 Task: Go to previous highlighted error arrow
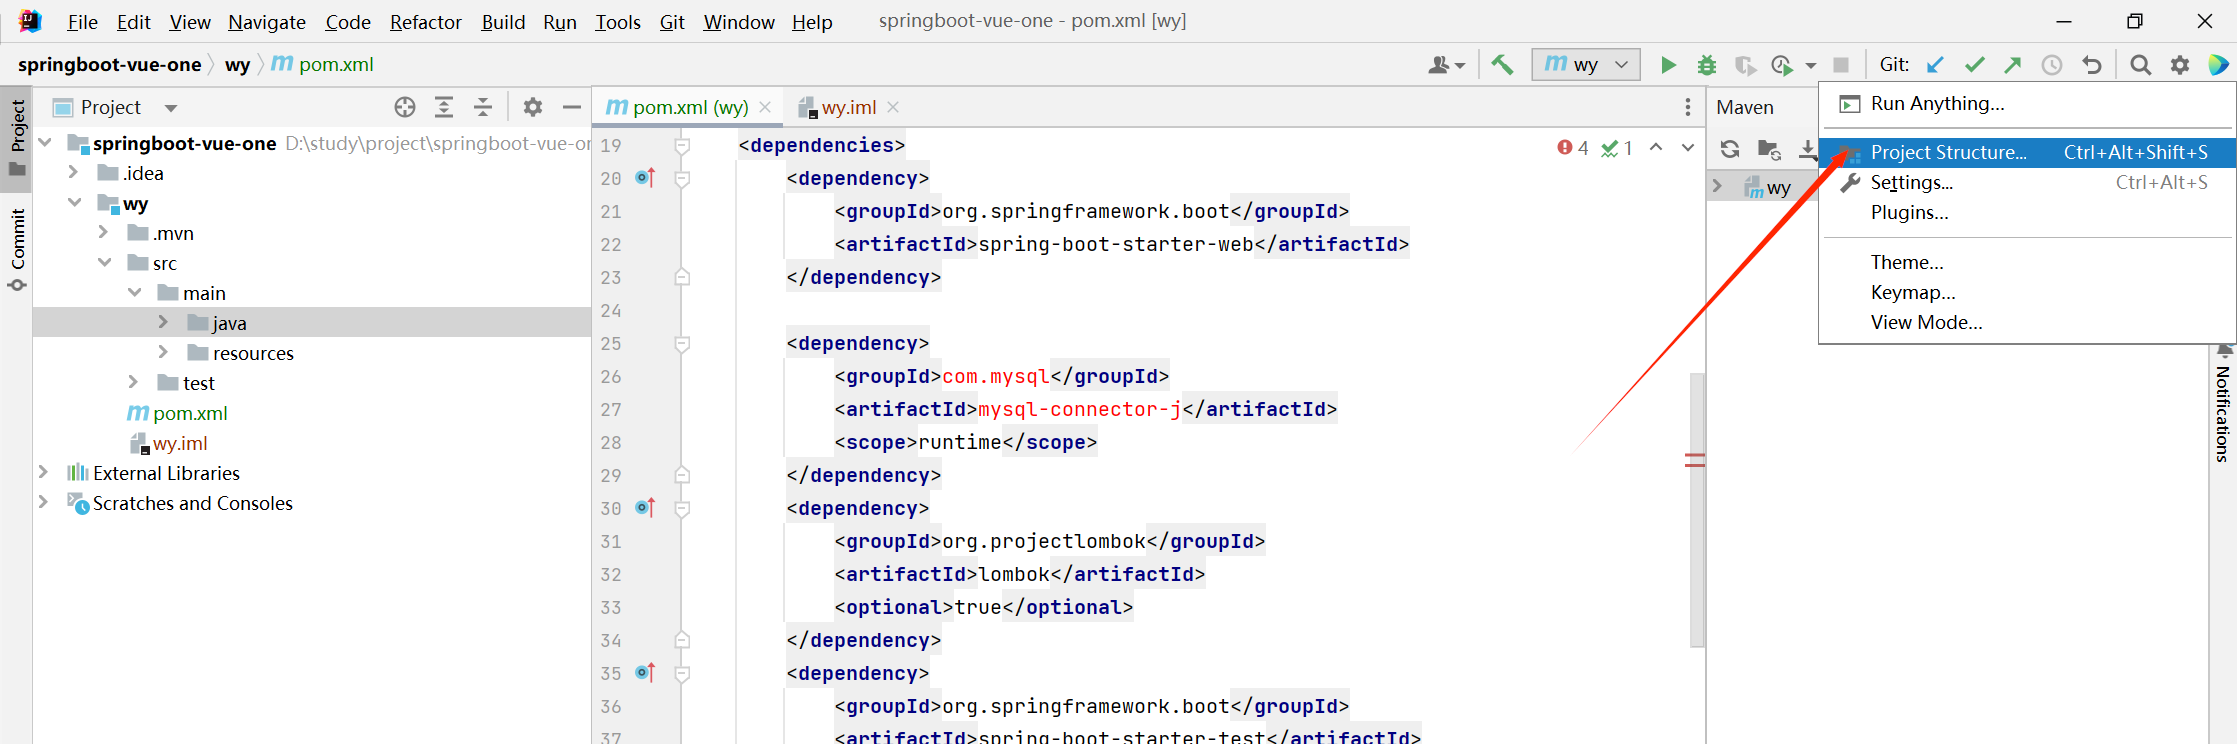1656,148
